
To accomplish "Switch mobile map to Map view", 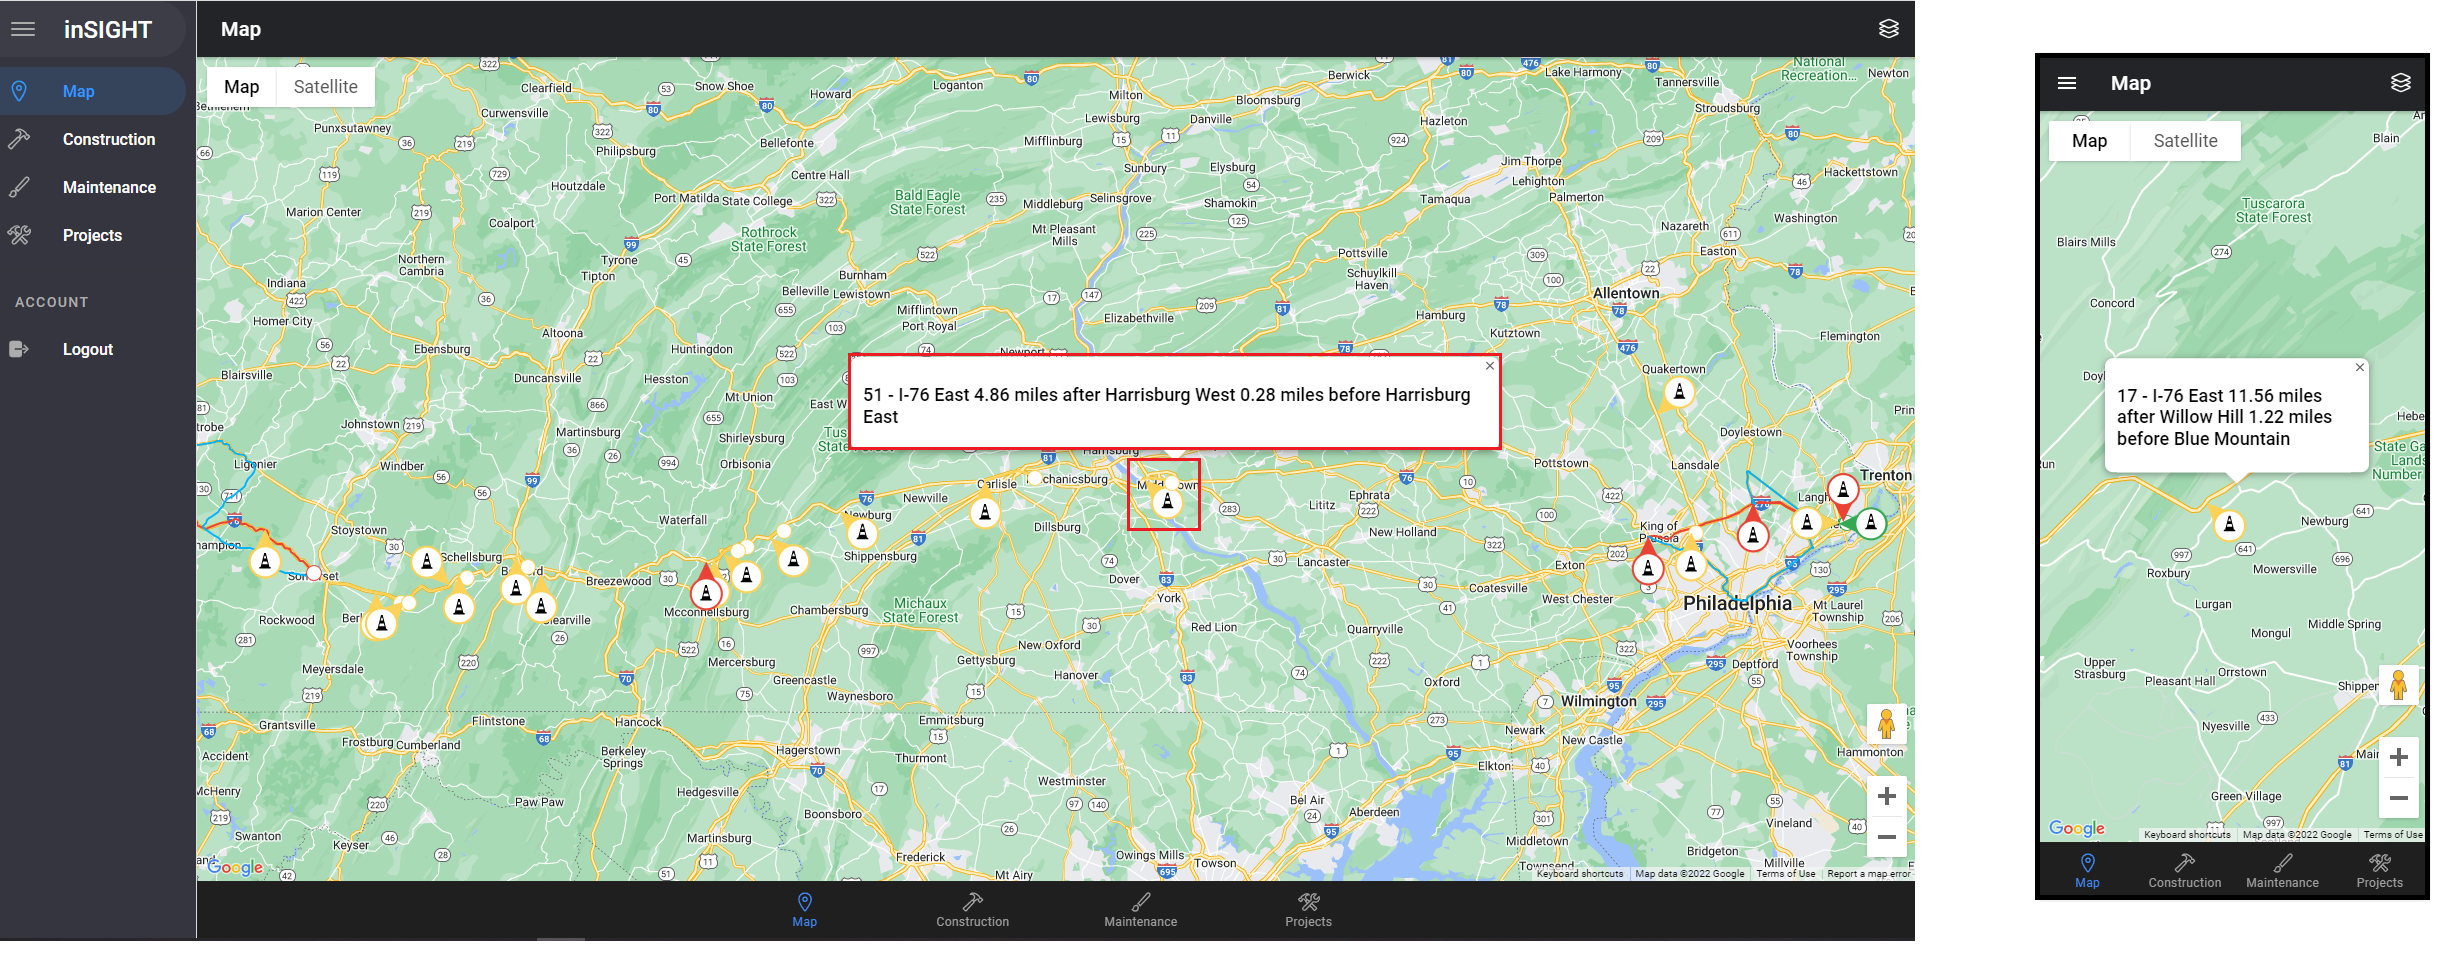I will click(x=2089, y=141).
